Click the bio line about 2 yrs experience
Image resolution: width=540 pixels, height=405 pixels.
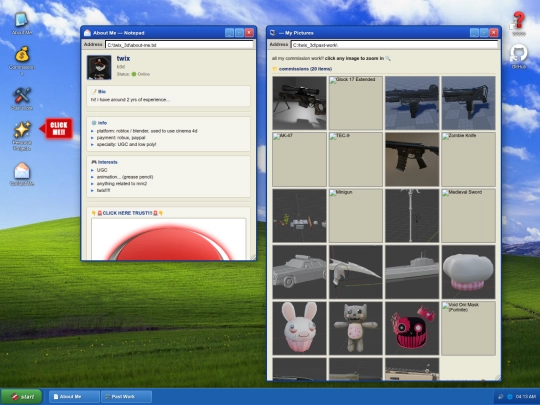click(130, 100)
